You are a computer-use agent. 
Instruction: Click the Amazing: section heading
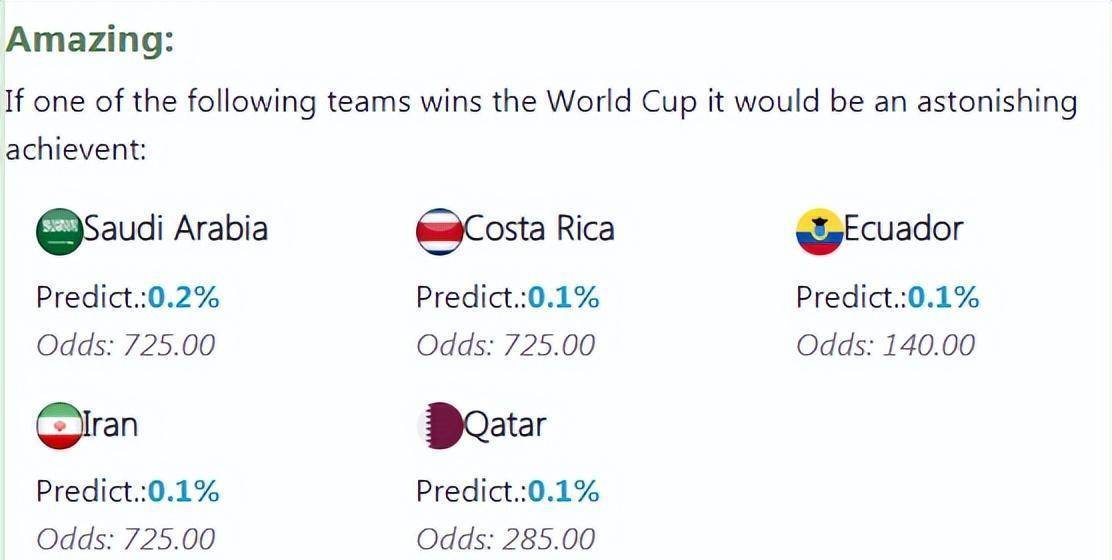(89, 41)
